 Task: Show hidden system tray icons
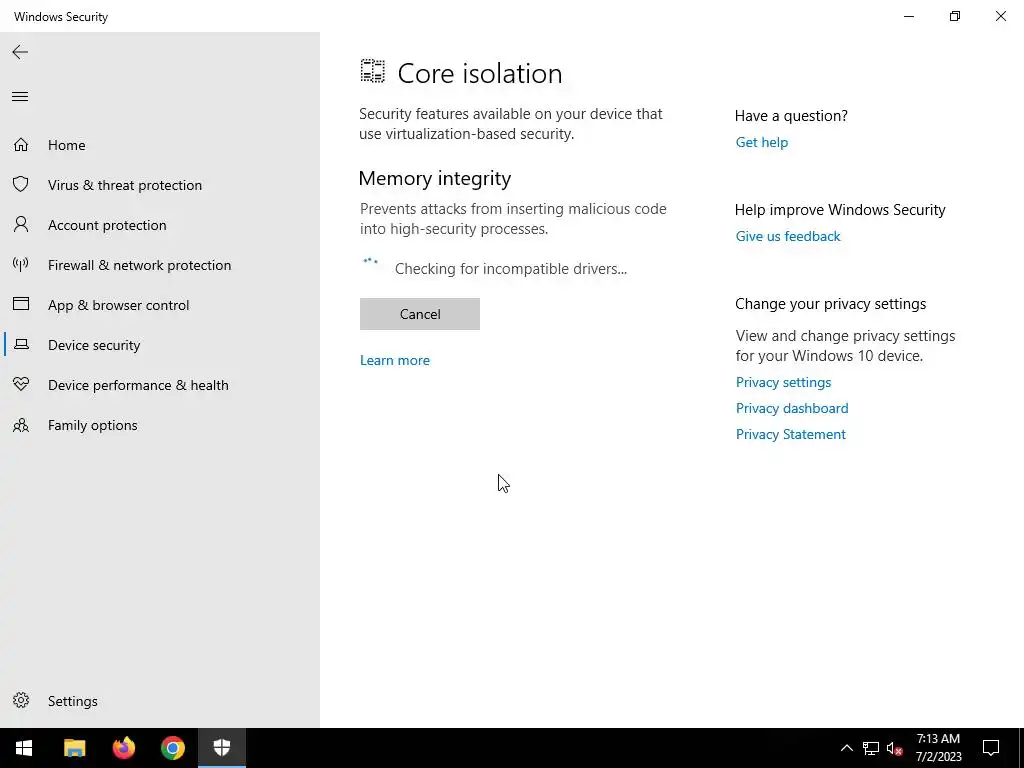tap(846, 748)
